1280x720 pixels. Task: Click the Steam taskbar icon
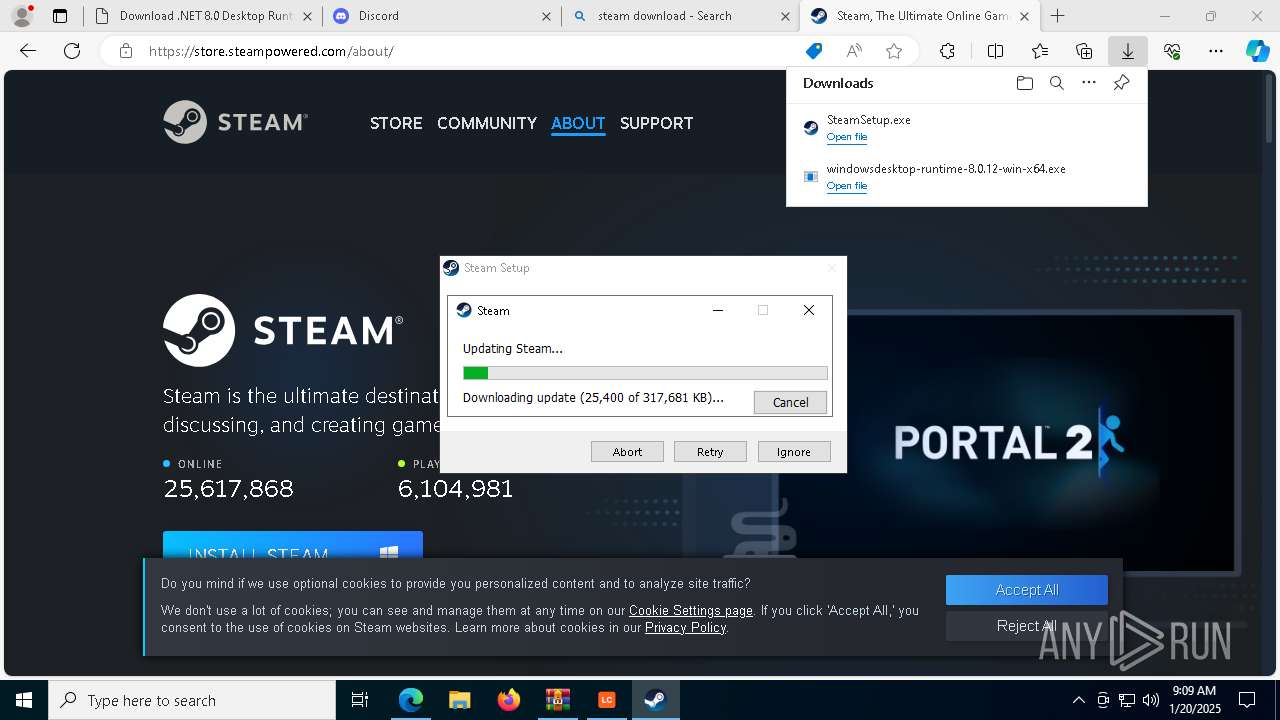pos(655,700)
